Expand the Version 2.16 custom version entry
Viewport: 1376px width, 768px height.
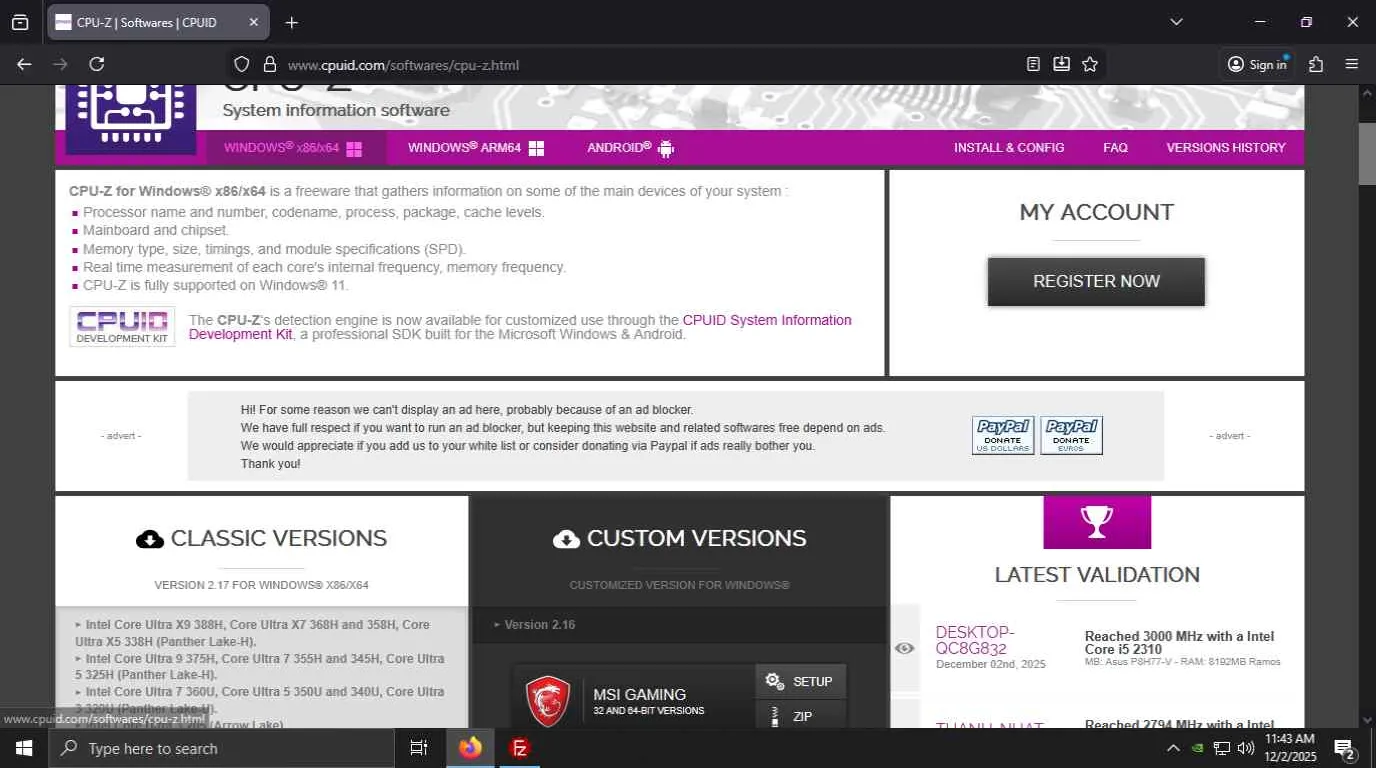(x=534, y=625)
